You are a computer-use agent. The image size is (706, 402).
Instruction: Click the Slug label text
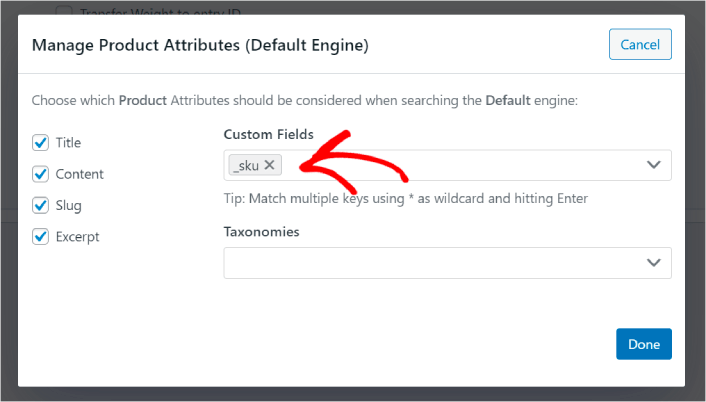tap(69, 205)
